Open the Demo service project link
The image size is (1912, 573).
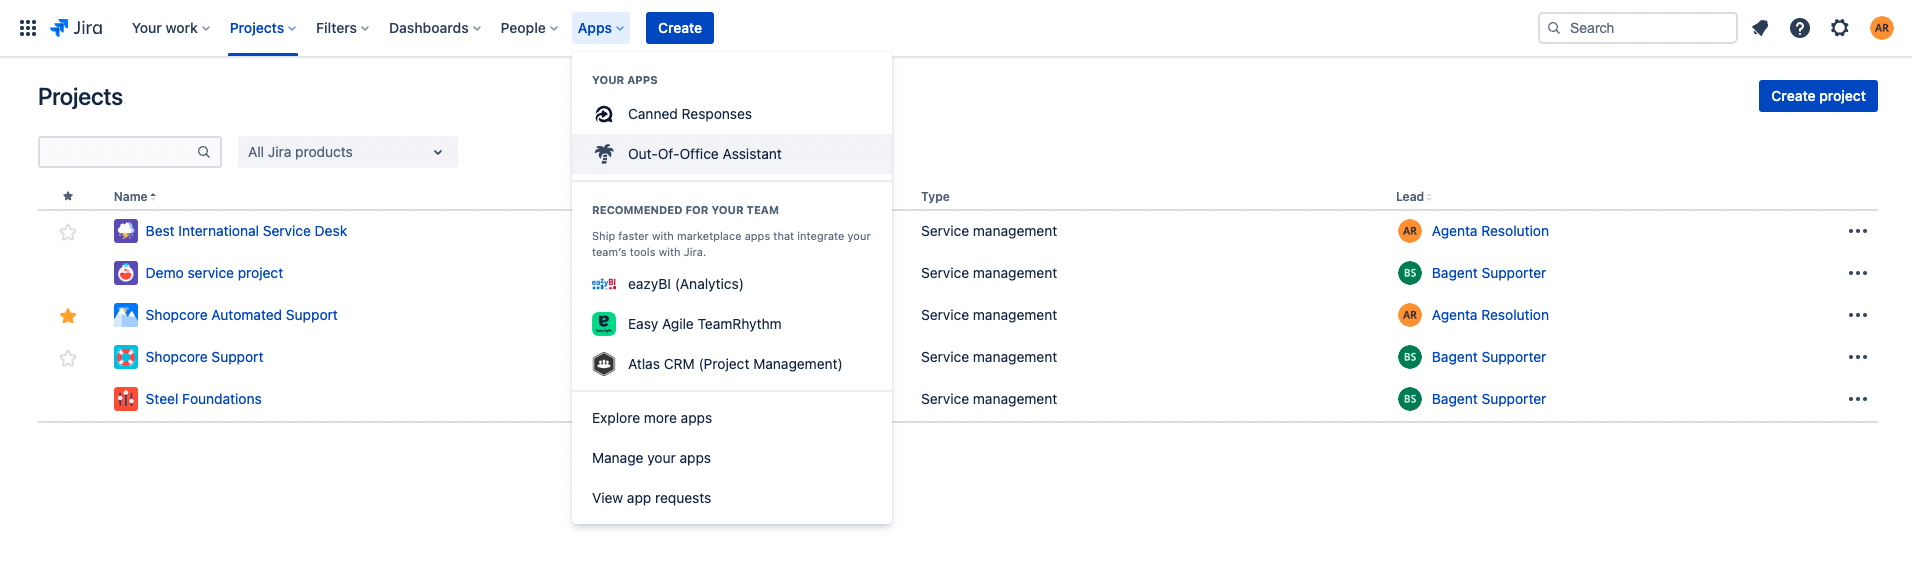point(214,273)
